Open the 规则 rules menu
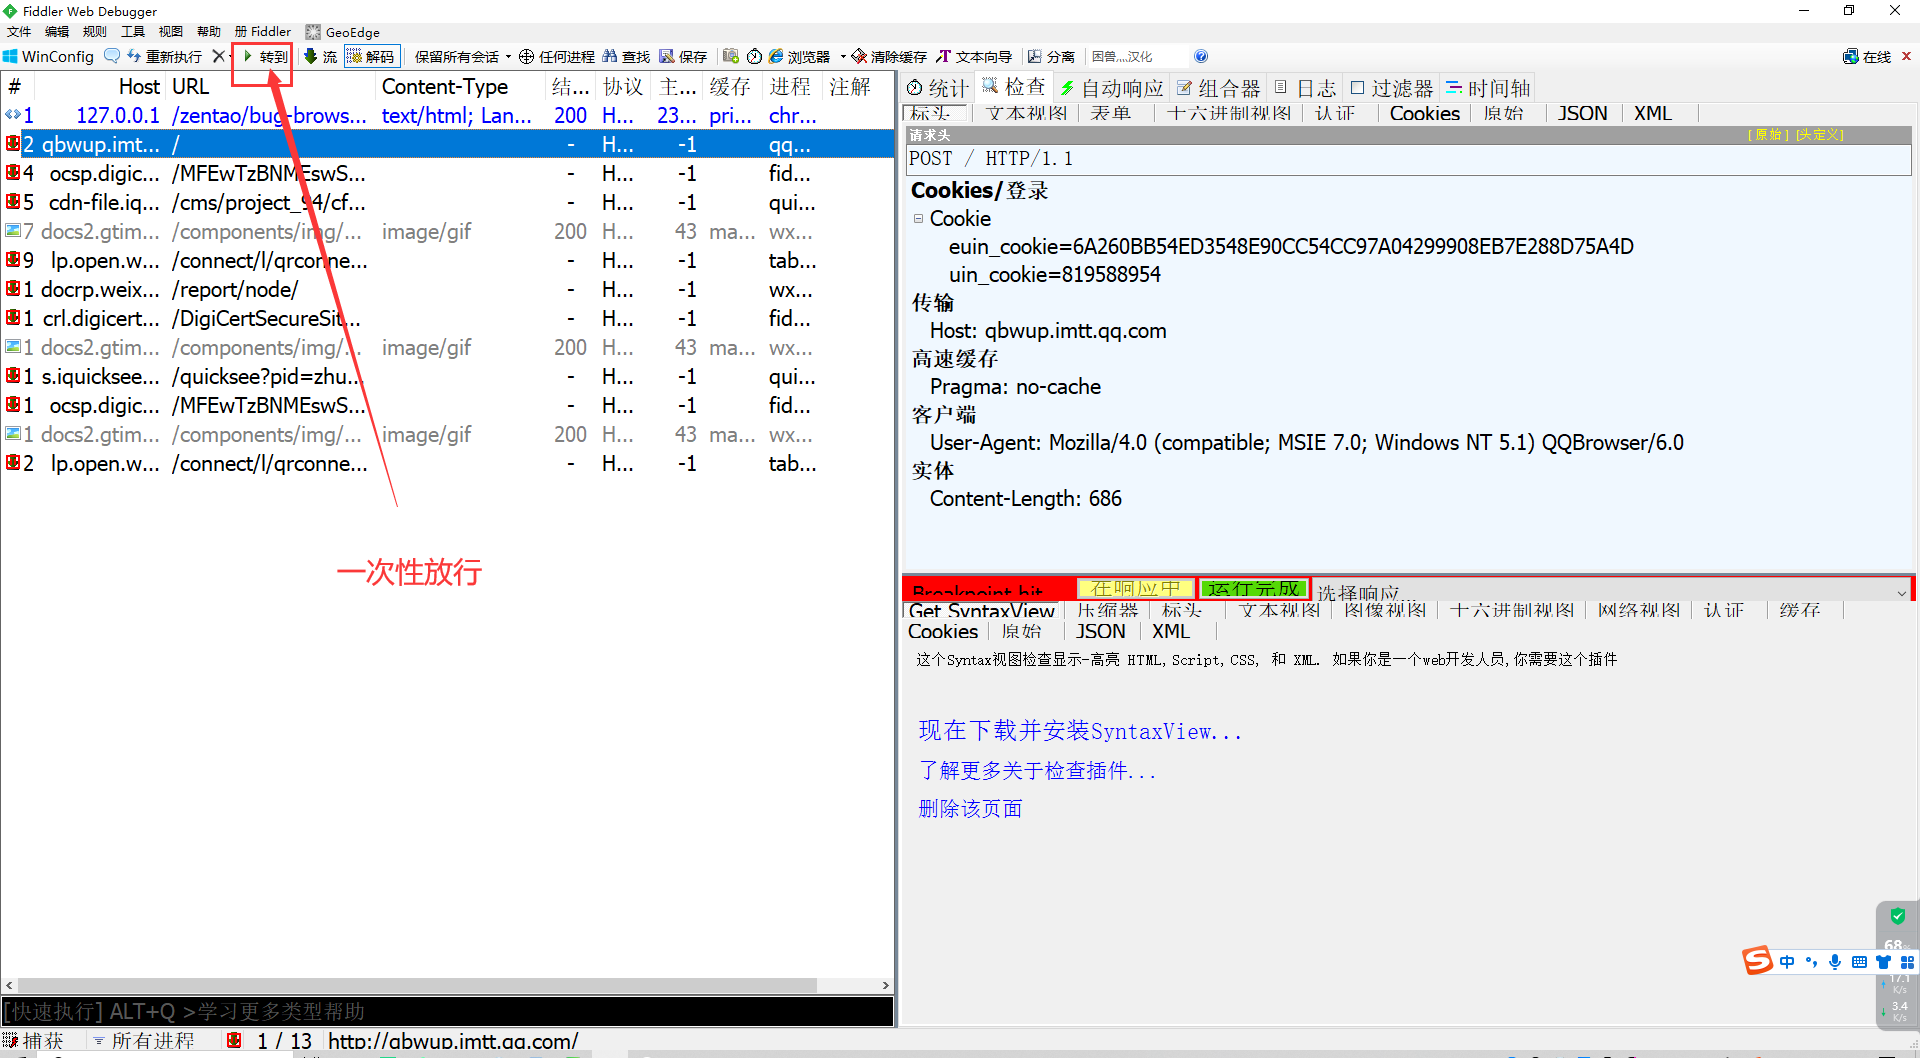The image size is (1920, 1058). point(94,32)
